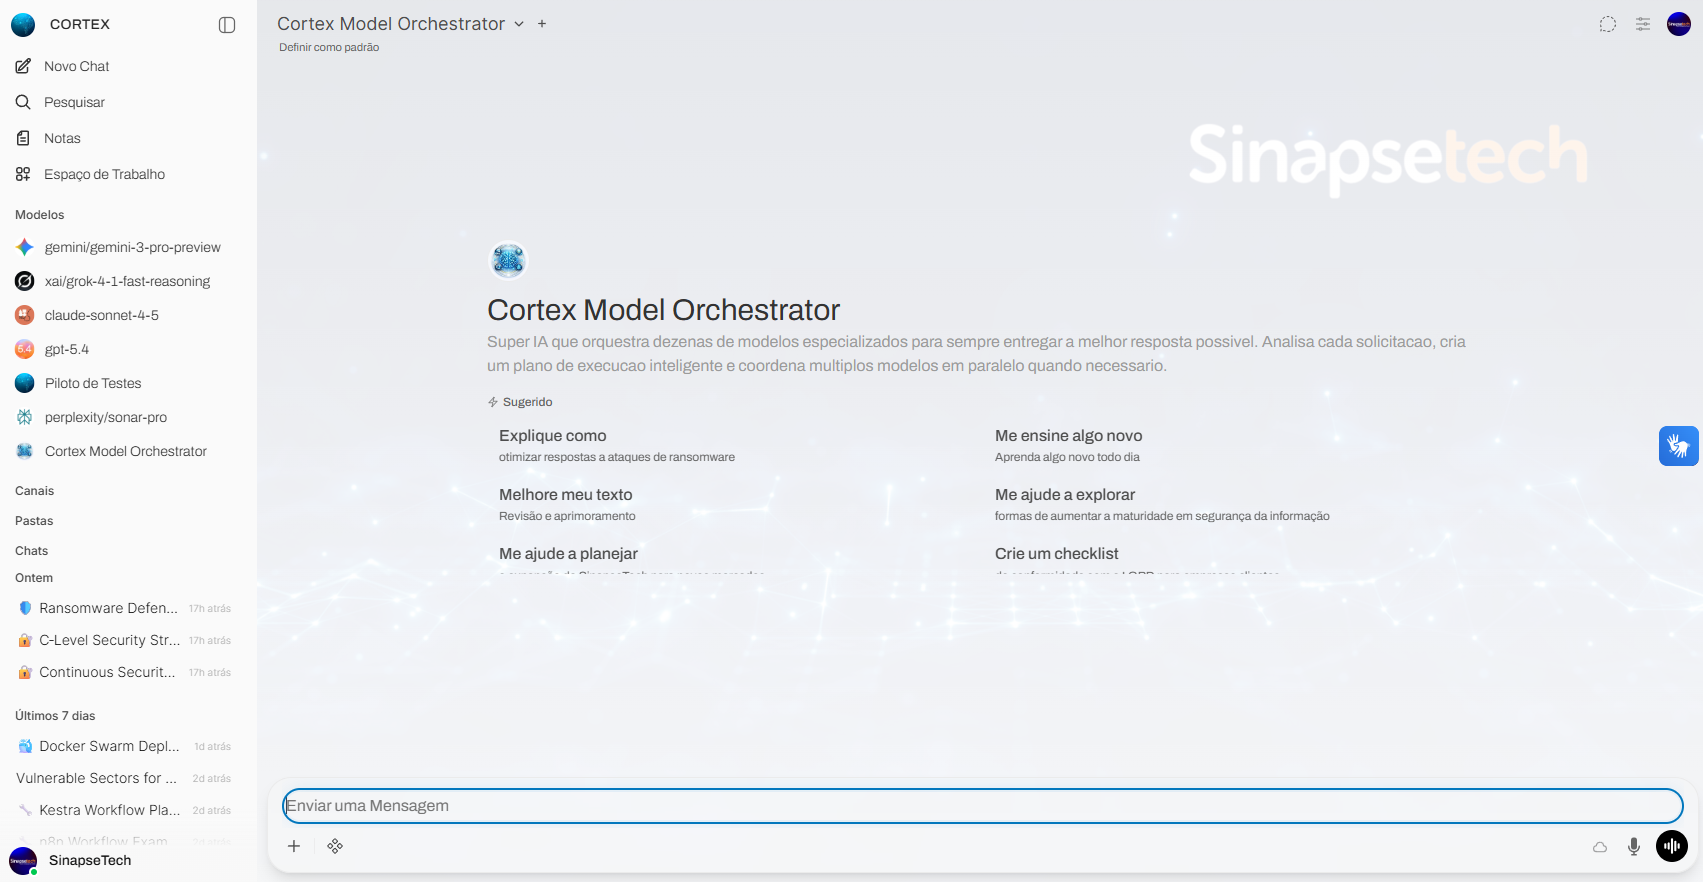Screen dimensions: 1703x882
Task: Expand the Canais section
Action: tap(35, 491)
